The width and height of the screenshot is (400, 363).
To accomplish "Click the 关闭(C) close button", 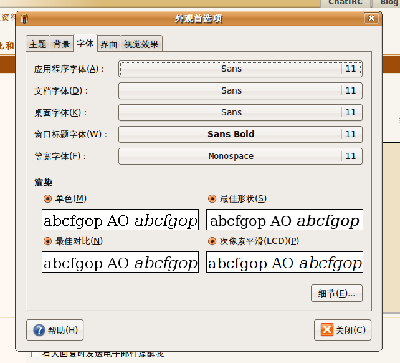I will click(x=343, y=330).
